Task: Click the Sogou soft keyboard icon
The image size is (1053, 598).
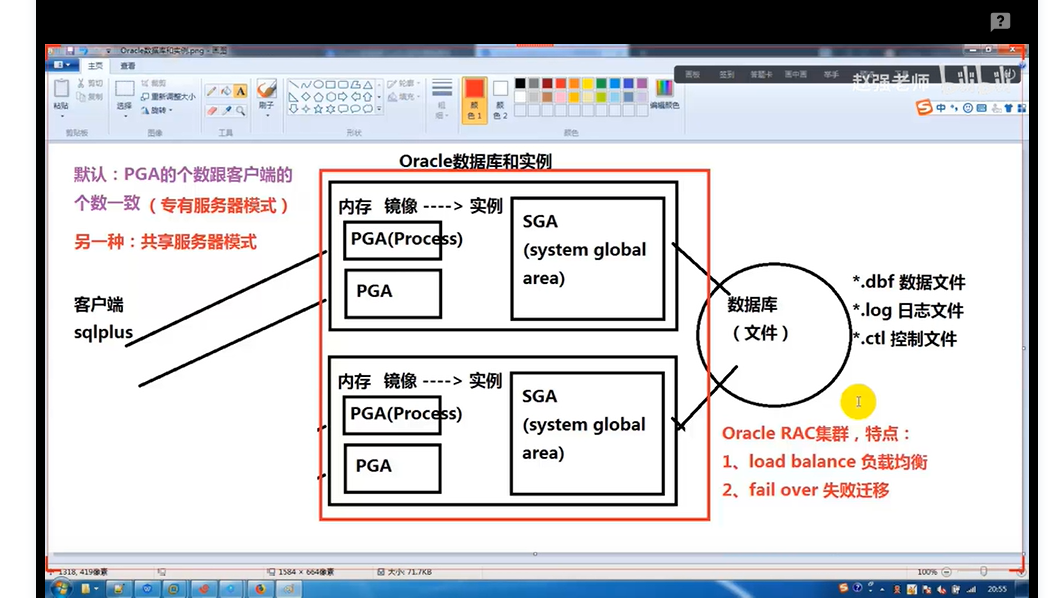Action: click(981, 108)
